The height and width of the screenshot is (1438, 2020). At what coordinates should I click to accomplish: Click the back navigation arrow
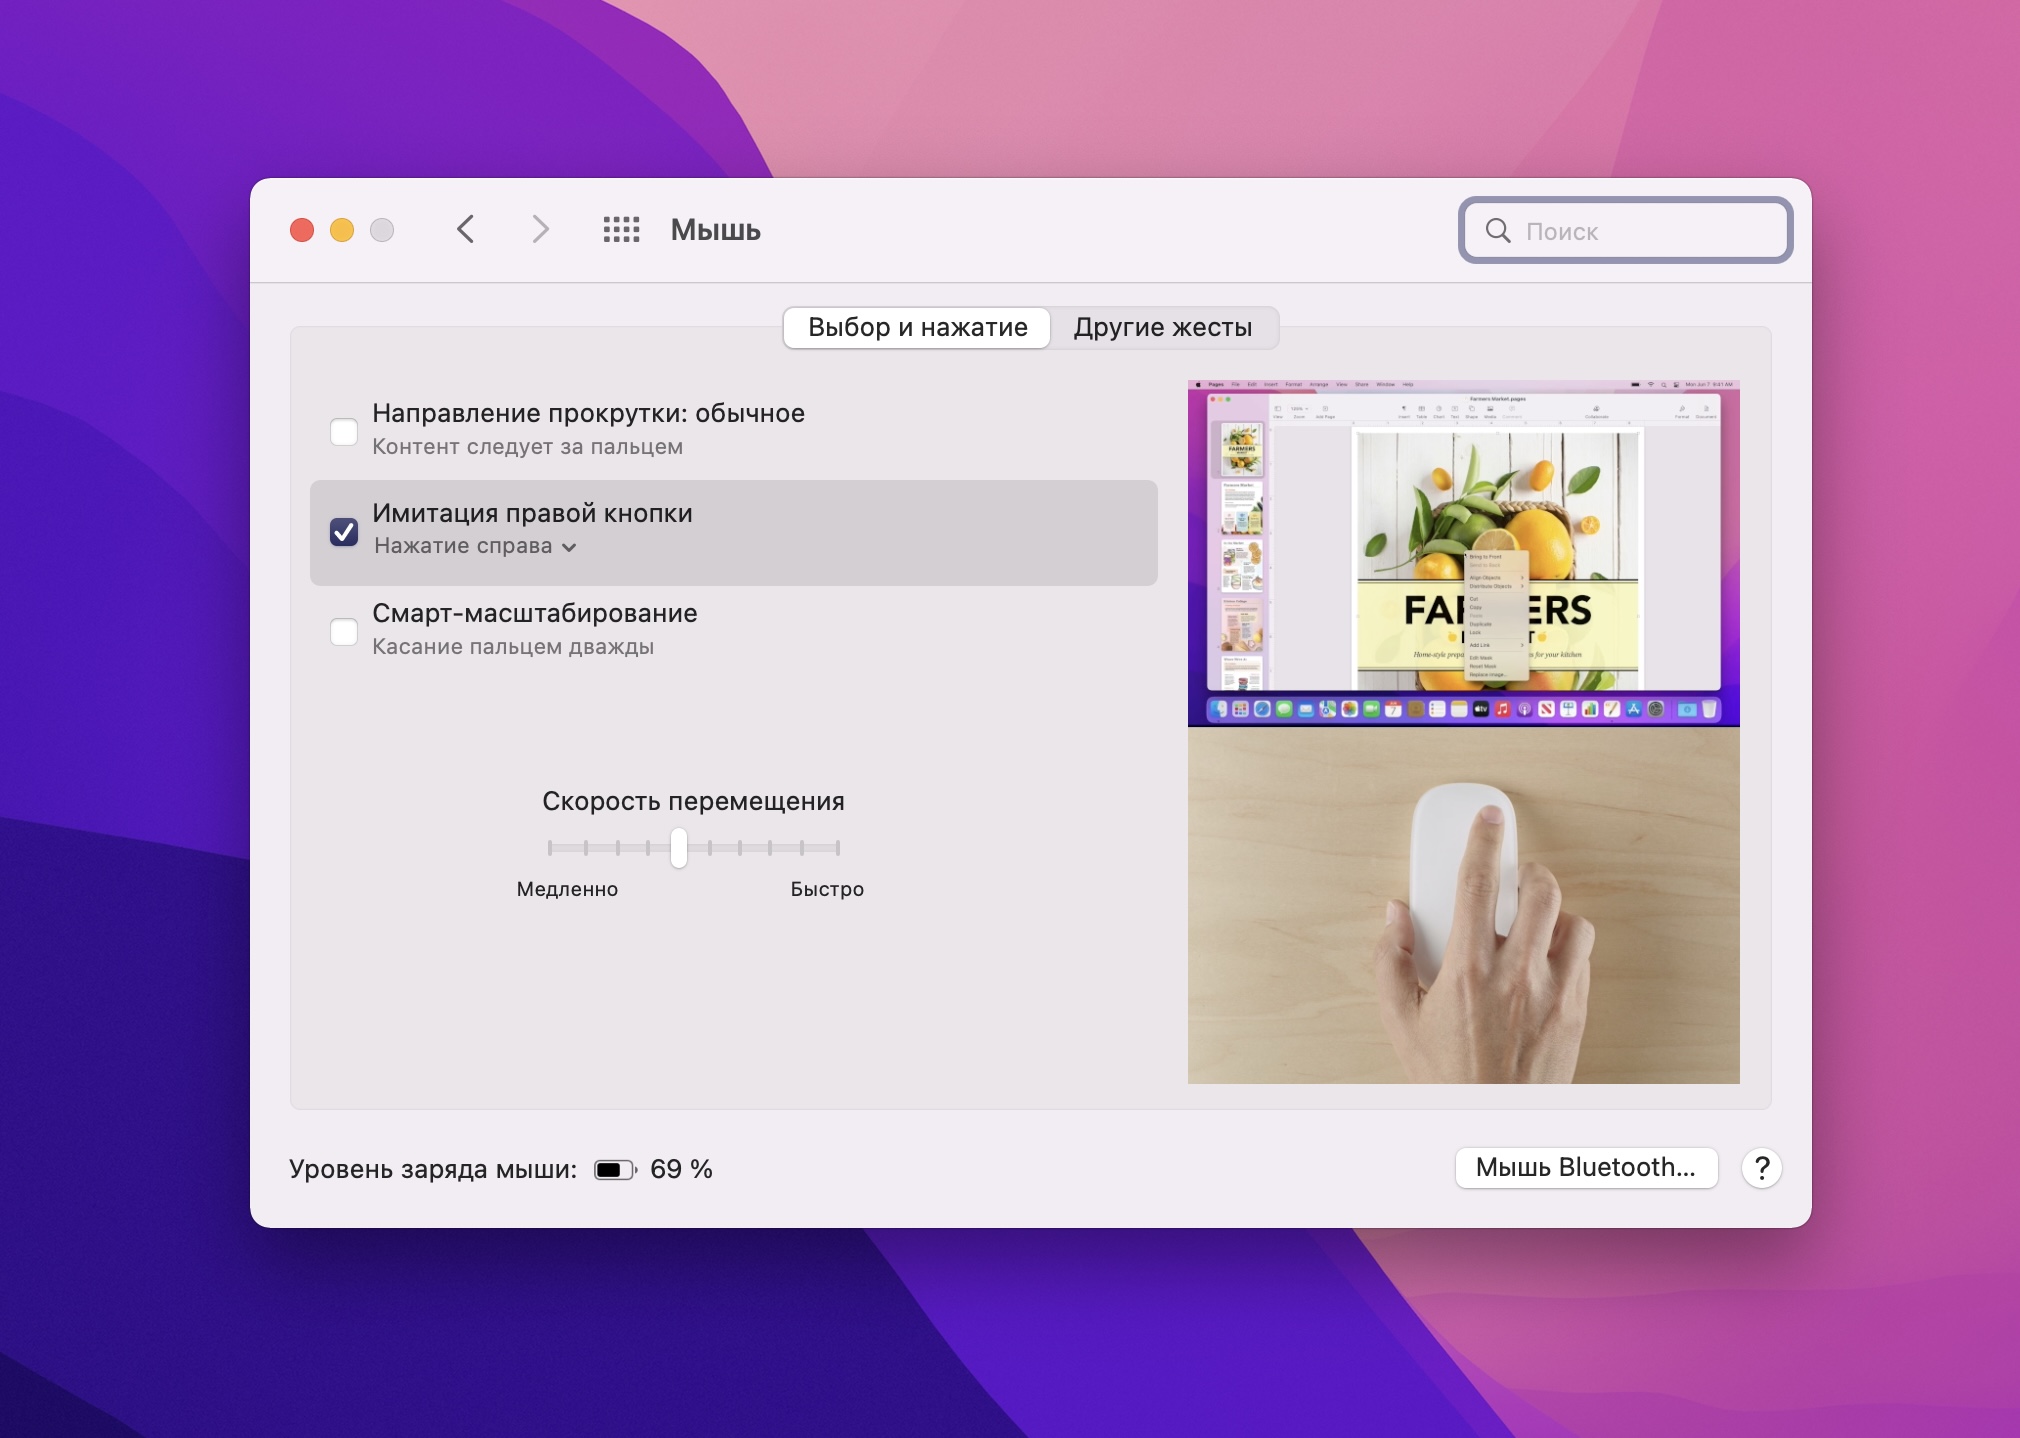(466, 229)
